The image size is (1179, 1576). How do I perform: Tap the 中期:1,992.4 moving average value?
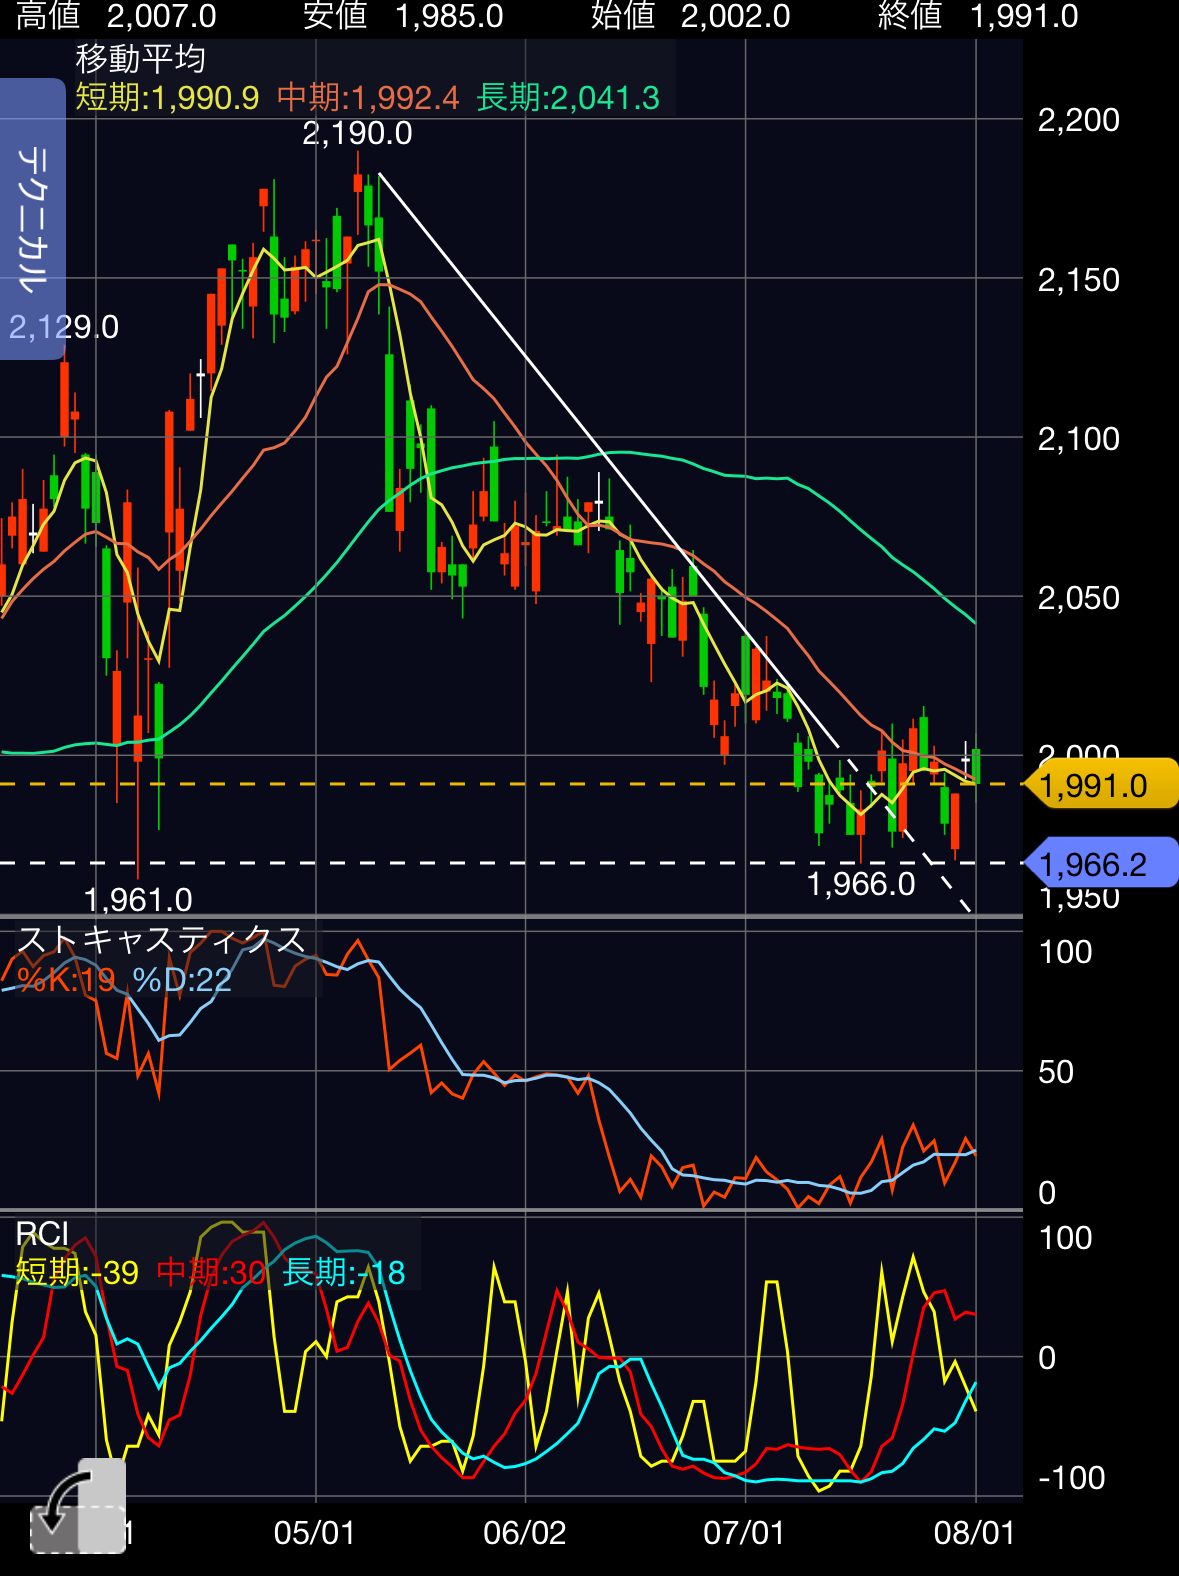(368, 98)
